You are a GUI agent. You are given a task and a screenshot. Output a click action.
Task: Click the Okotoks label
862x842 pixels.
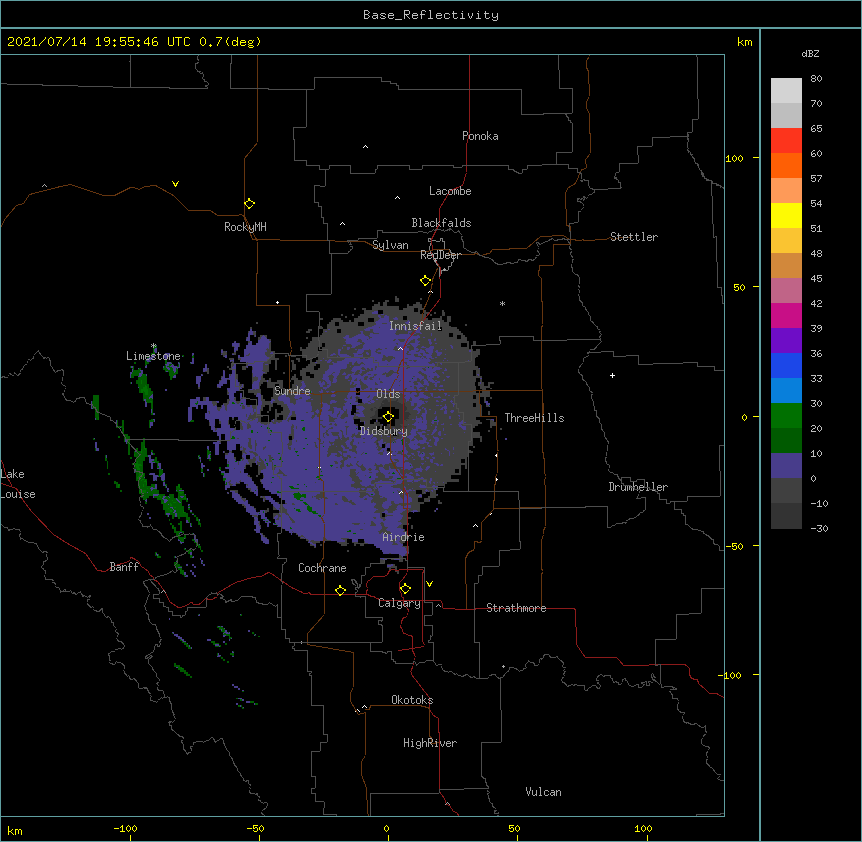click(412, 700)
